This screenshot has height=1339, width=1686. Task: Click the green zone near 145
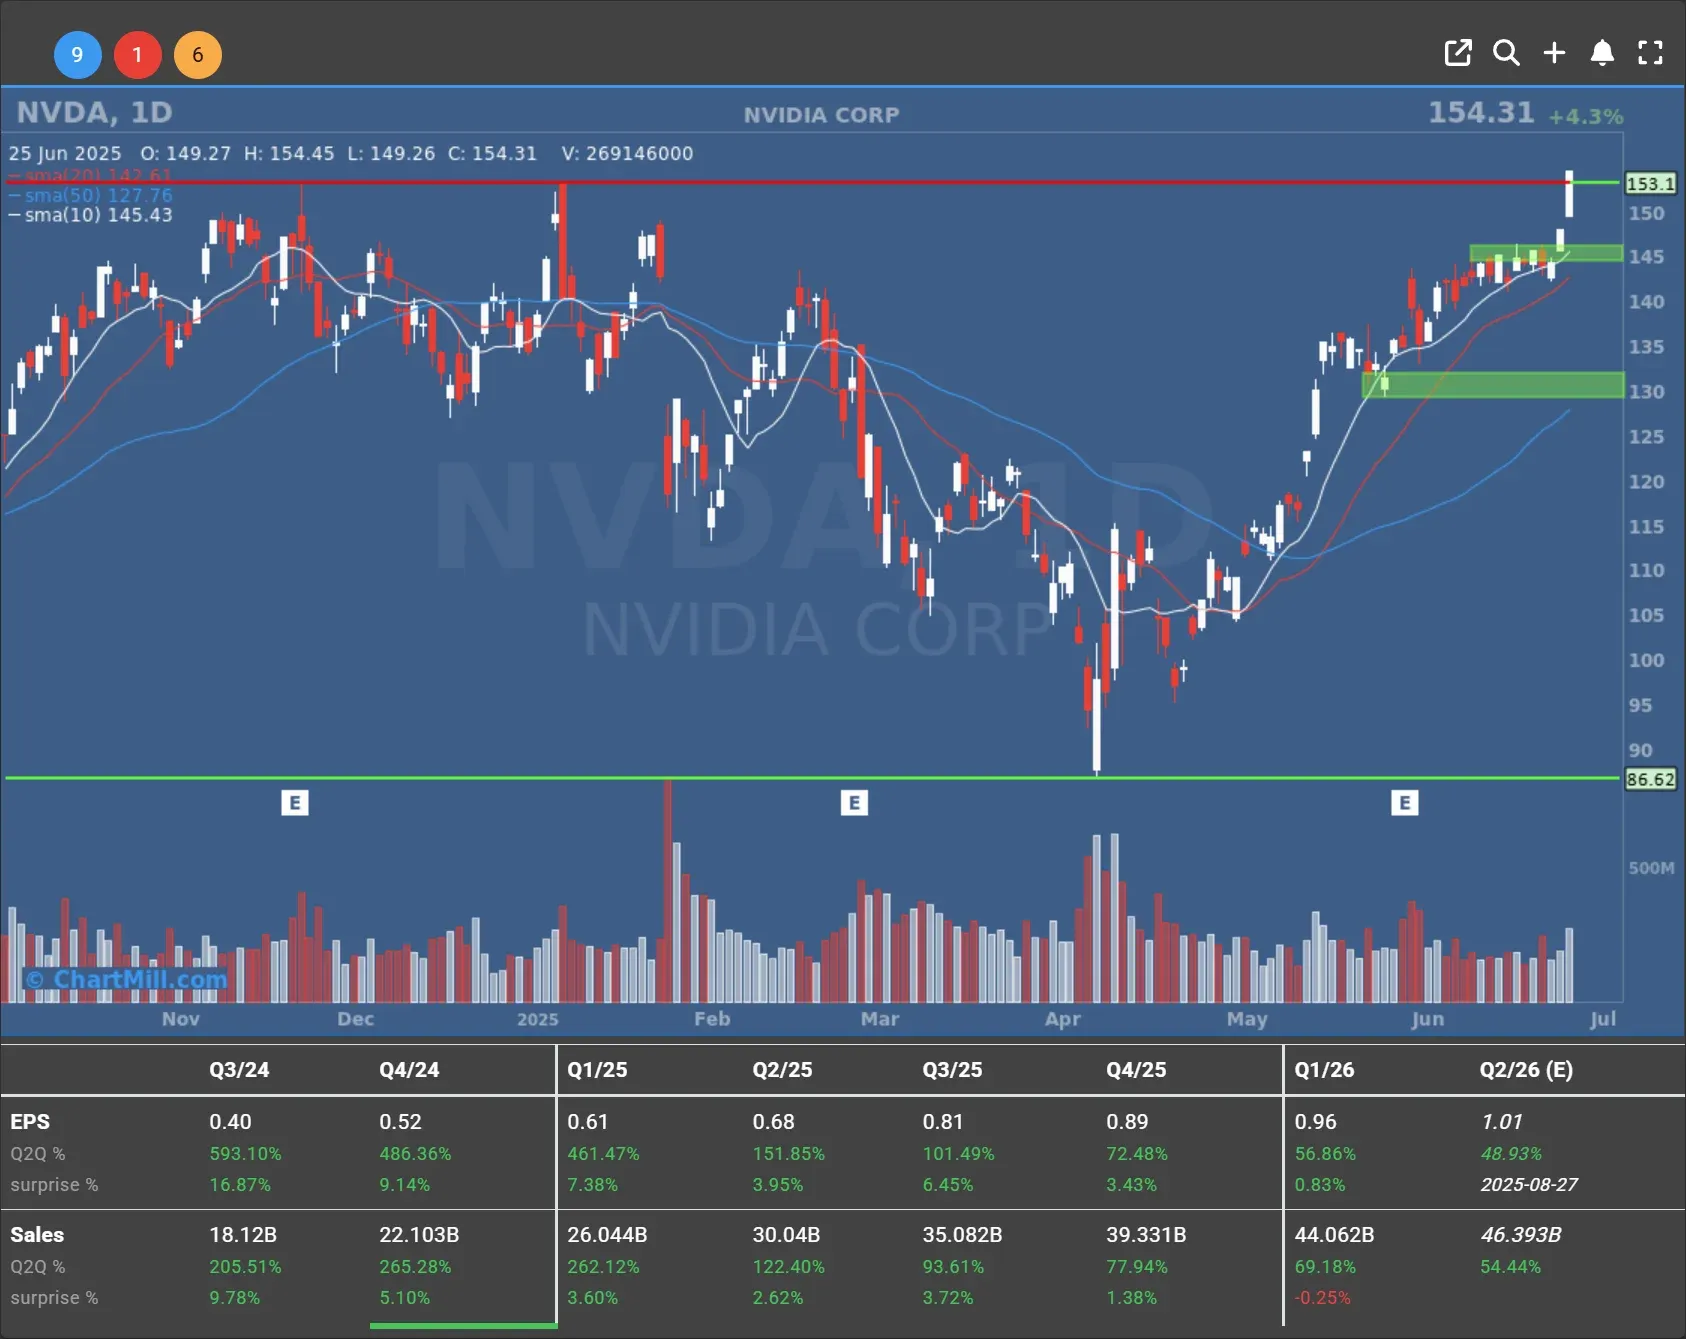[x=1546, y=254]
